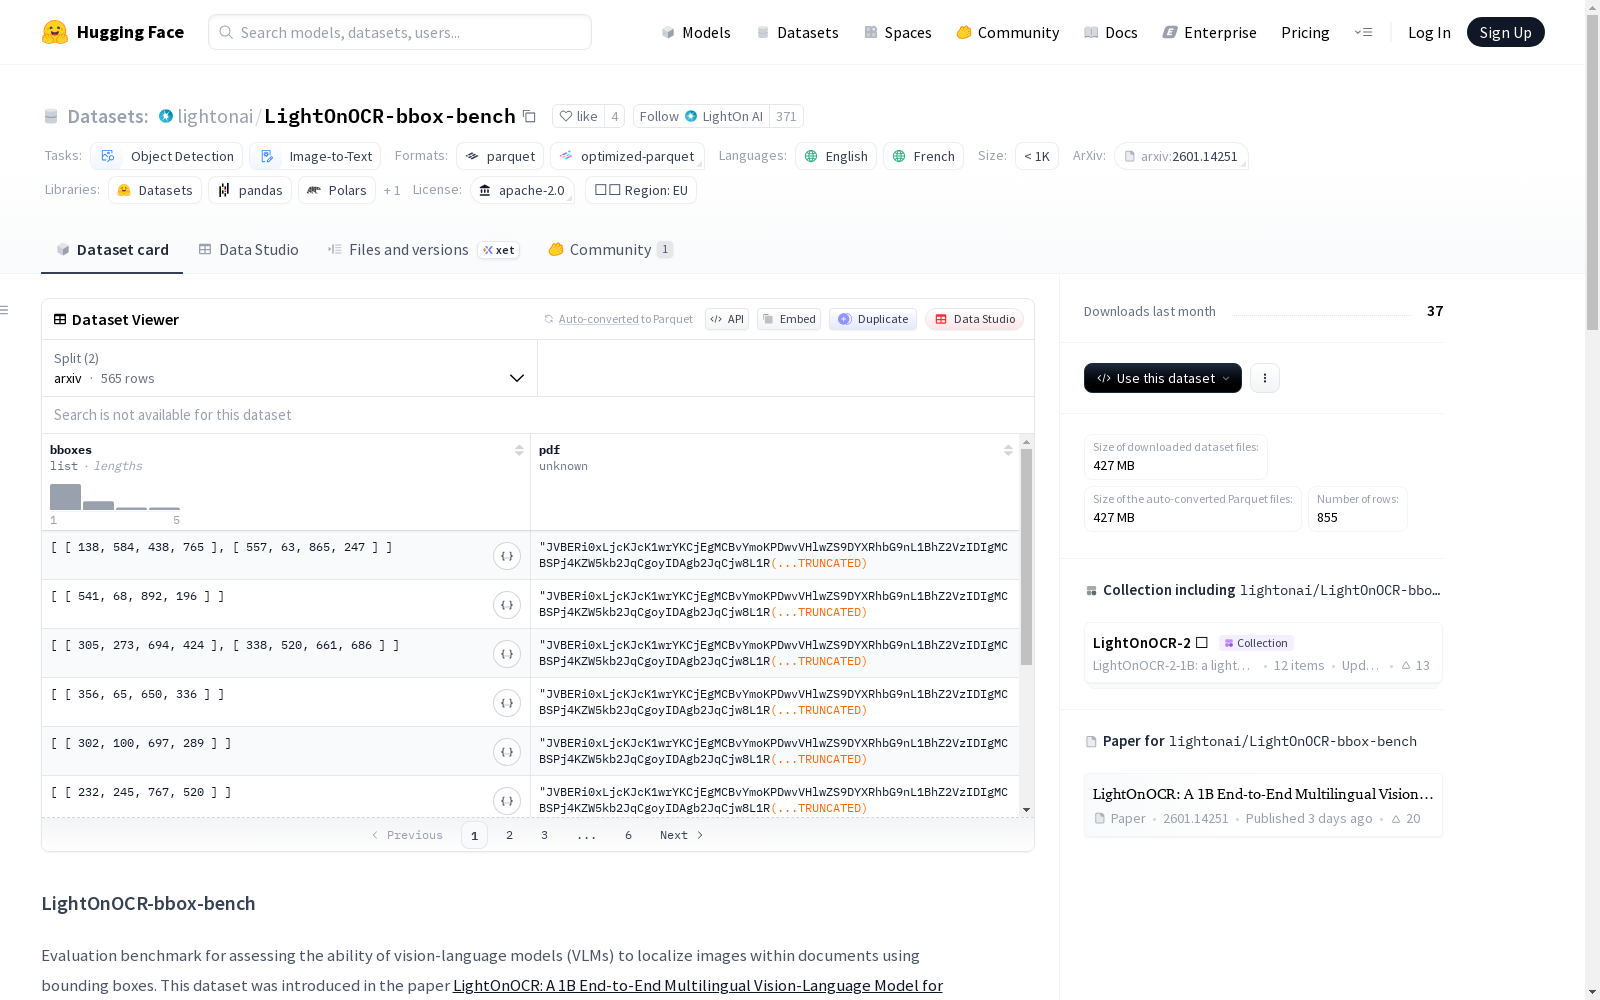Open the lightonai organization link in the title
Screen dimensions: 1600x1000
[x=215, y=116]
